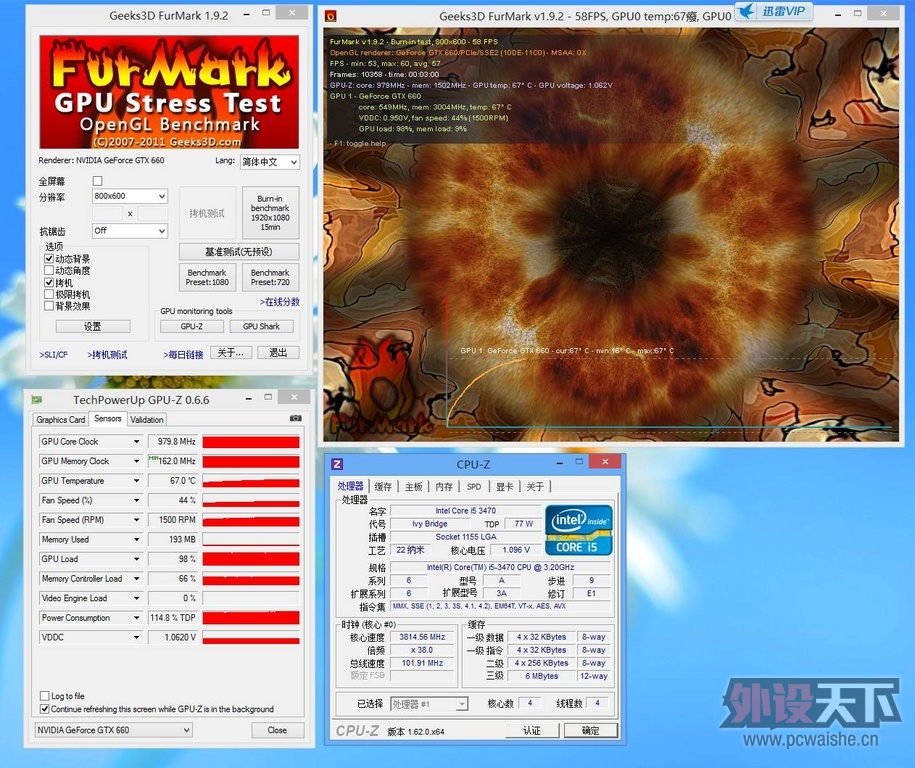Open the >每日链接 daily link
This screenshot has width=915, height=768.
coord(183,354)
